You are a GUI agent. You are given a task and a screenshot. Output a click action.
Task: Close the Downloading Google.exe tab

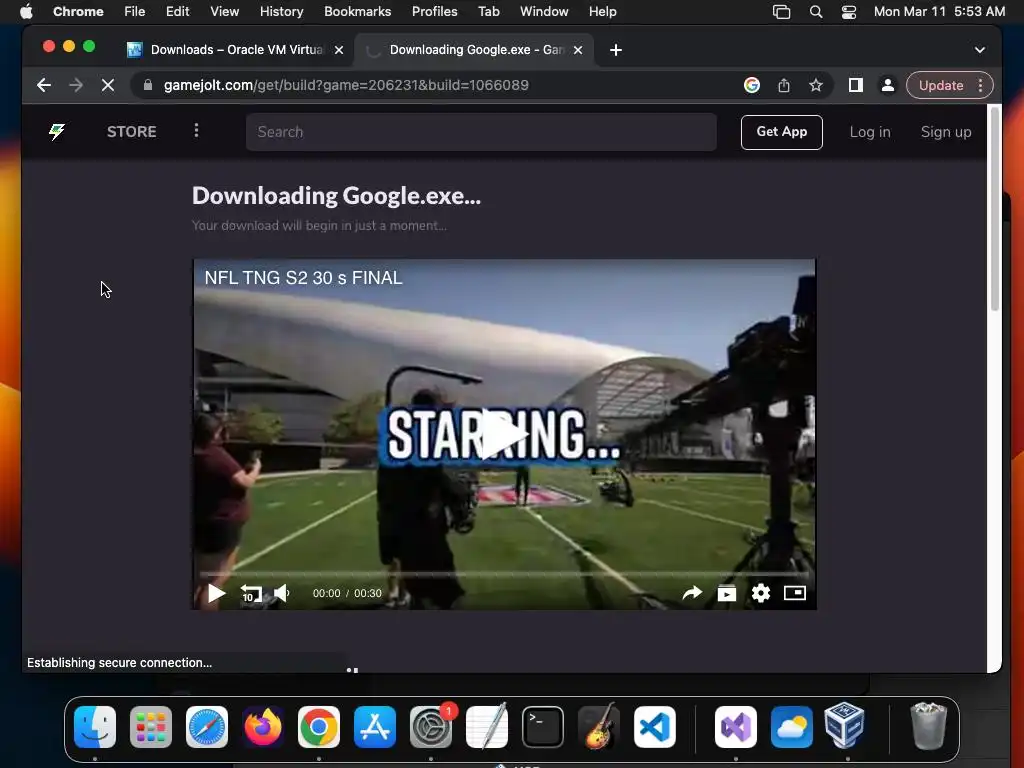coord(577,50)
